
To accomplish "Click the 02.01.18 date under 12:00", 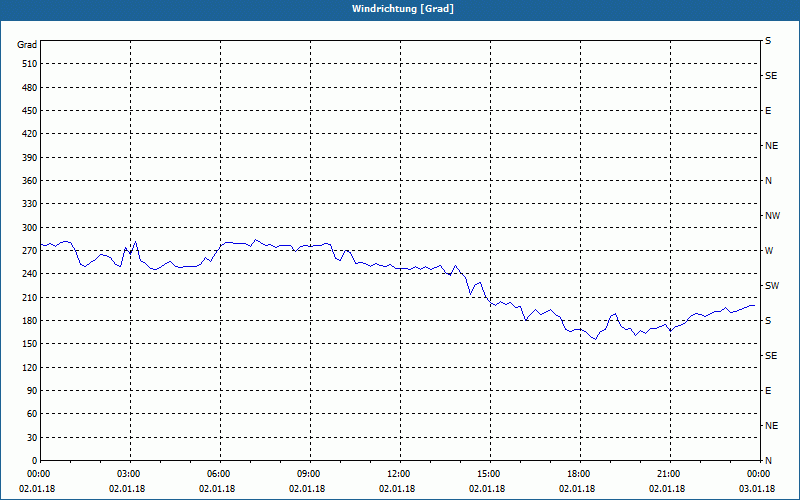I will [397, 489].
